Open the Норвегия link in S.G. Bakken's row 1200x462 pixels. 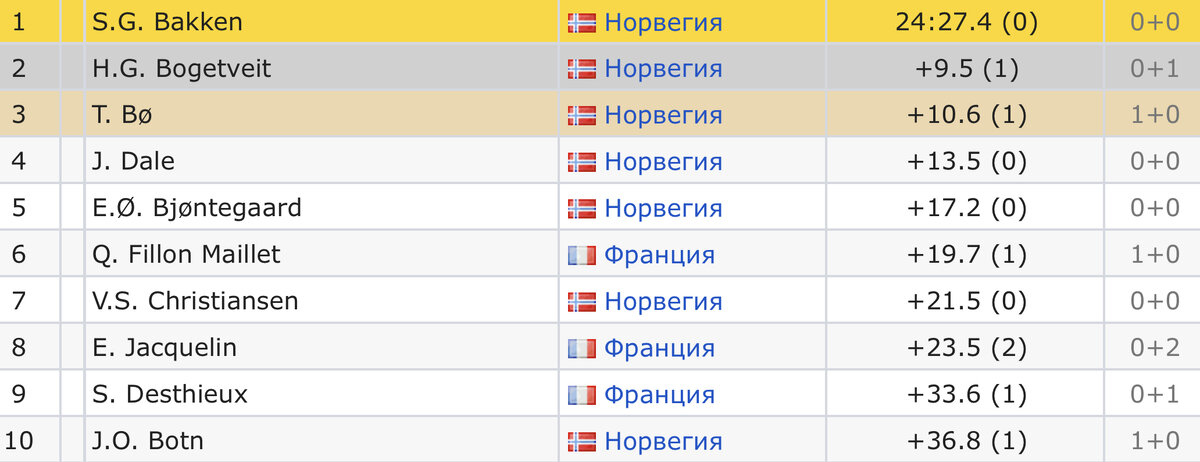[x=663, y=22]
